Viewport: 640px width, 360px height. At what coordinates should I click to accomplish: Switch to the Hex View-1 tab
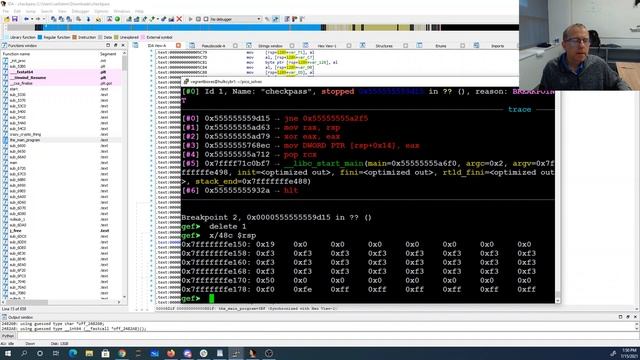pos(327,46)
